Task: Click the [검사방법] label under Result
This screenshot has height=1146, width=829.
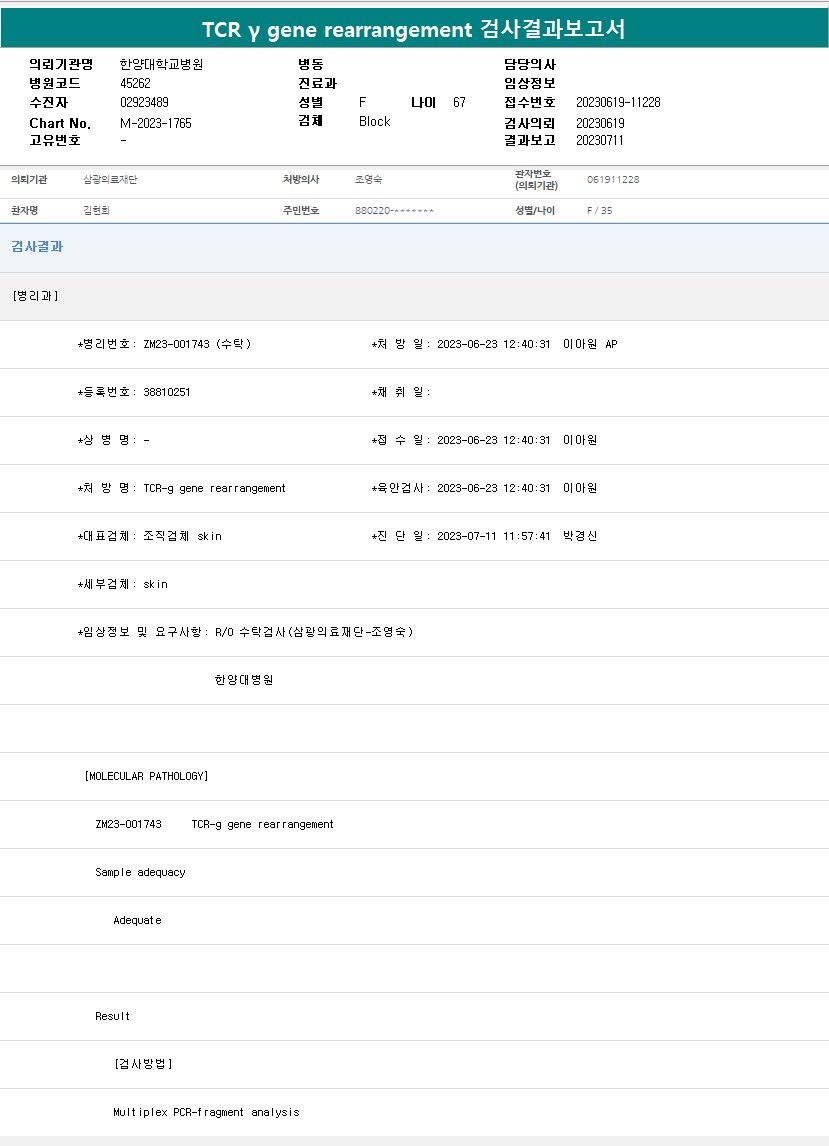Action: click(x=143, y=1064)
